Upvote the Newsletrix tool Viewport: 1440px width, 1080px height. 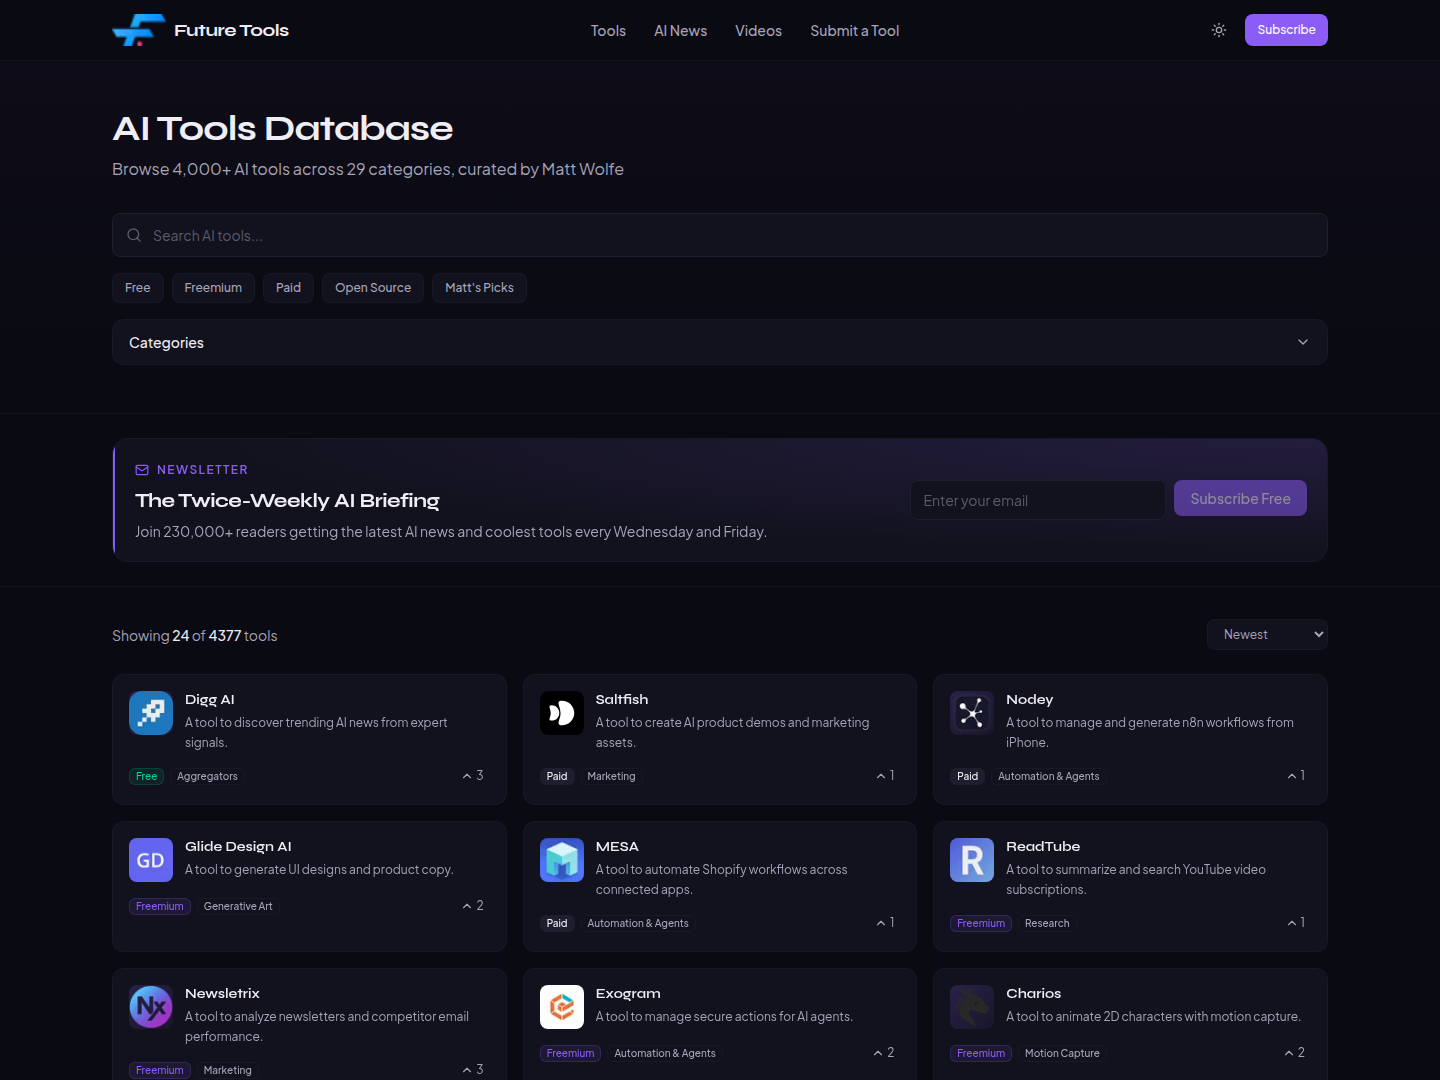click(473, 1069)
